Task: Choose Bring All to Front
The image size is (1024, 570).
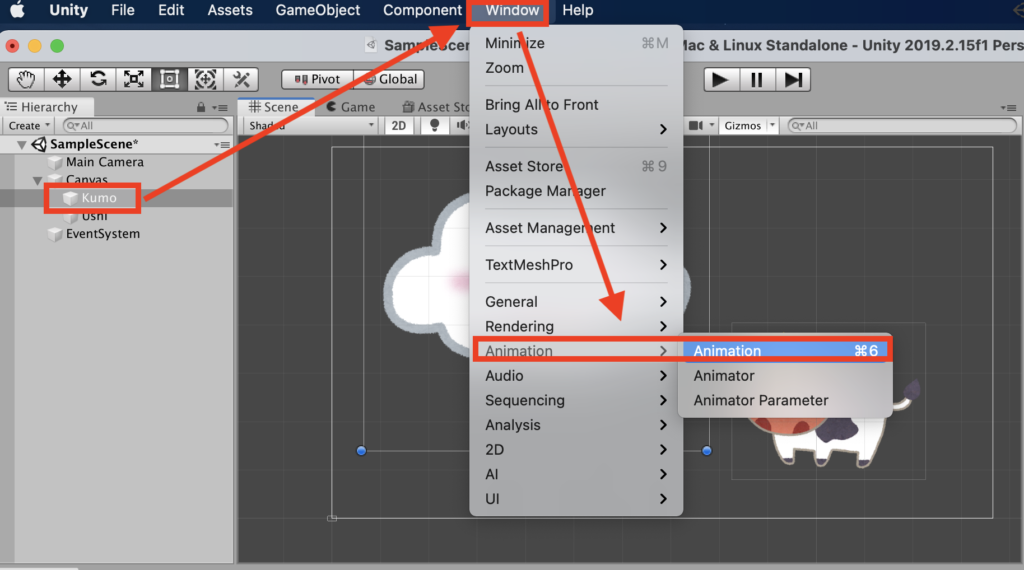Action: pos(576,104)
